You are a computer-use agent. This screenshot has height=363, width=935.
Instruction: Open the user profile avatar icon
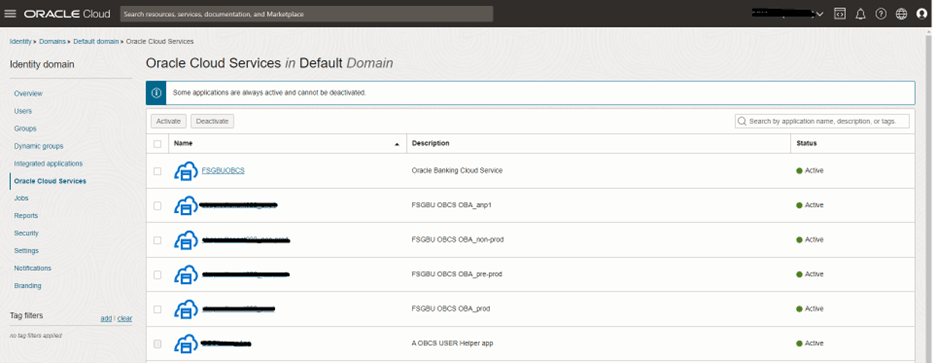pos(922,14)
